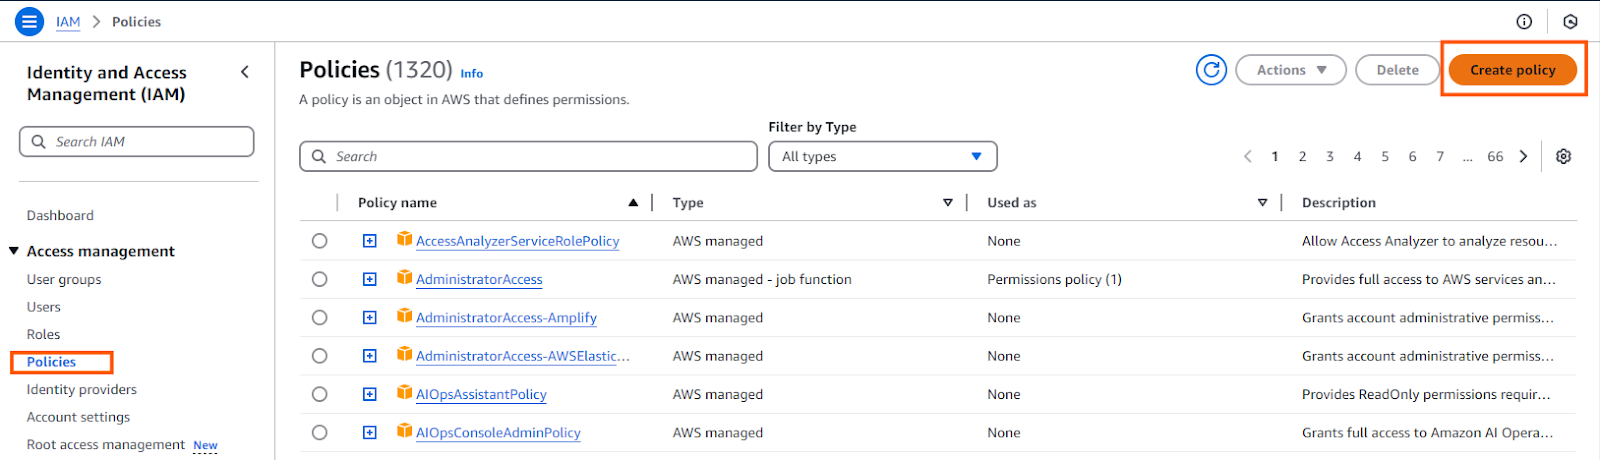Click the orange box icon for AIOpsConsoleAdminPolicy
Viewport: 1600px width, 460px height.
(404, 430)
